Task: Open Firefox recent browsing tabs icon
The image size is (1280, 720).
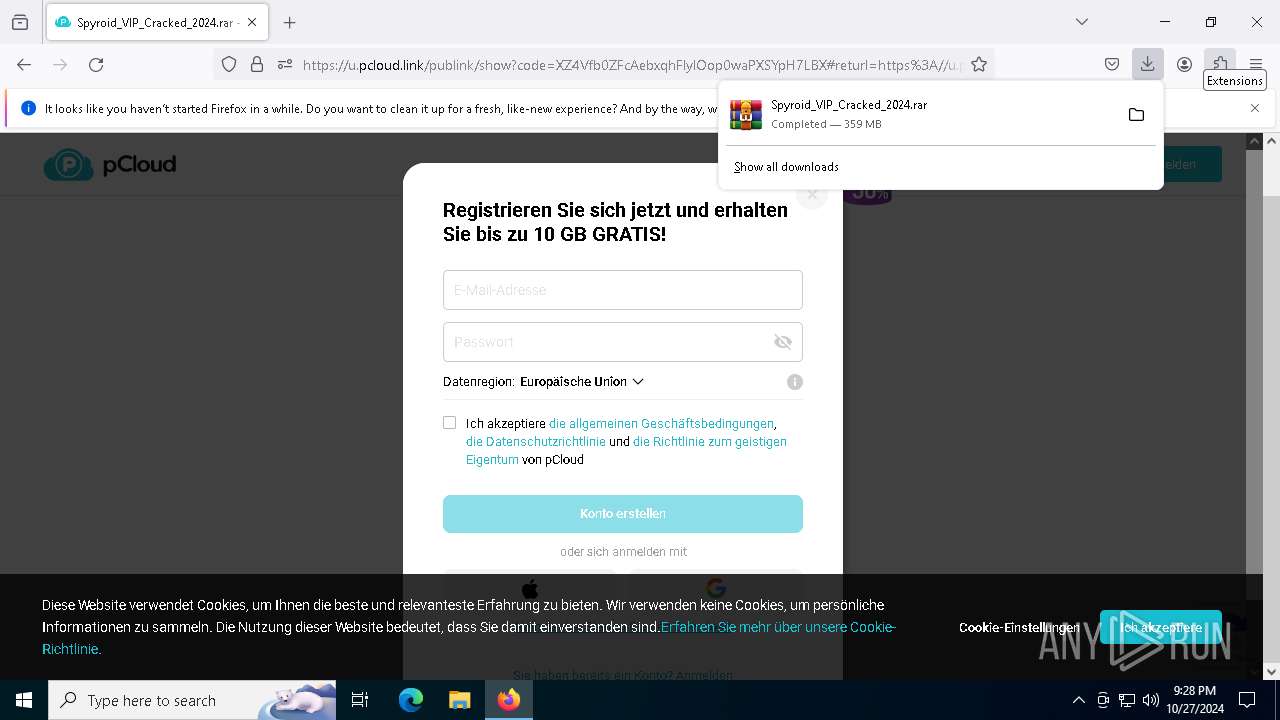Action: coord(20,22)
